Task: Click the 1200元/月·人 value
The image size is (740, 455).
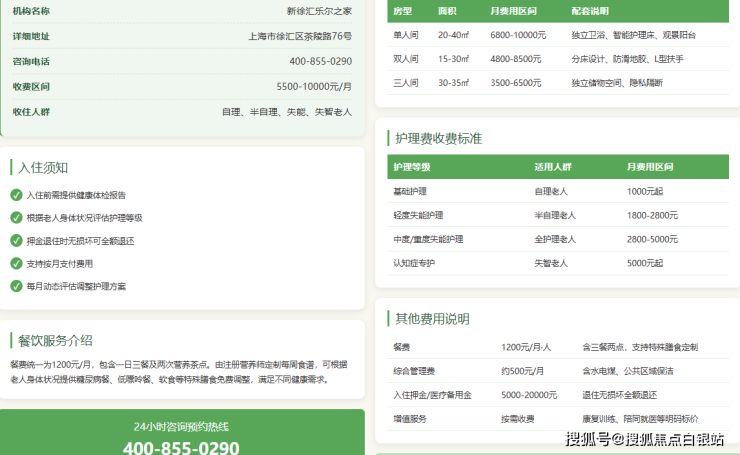Action: tap(526, 347)
